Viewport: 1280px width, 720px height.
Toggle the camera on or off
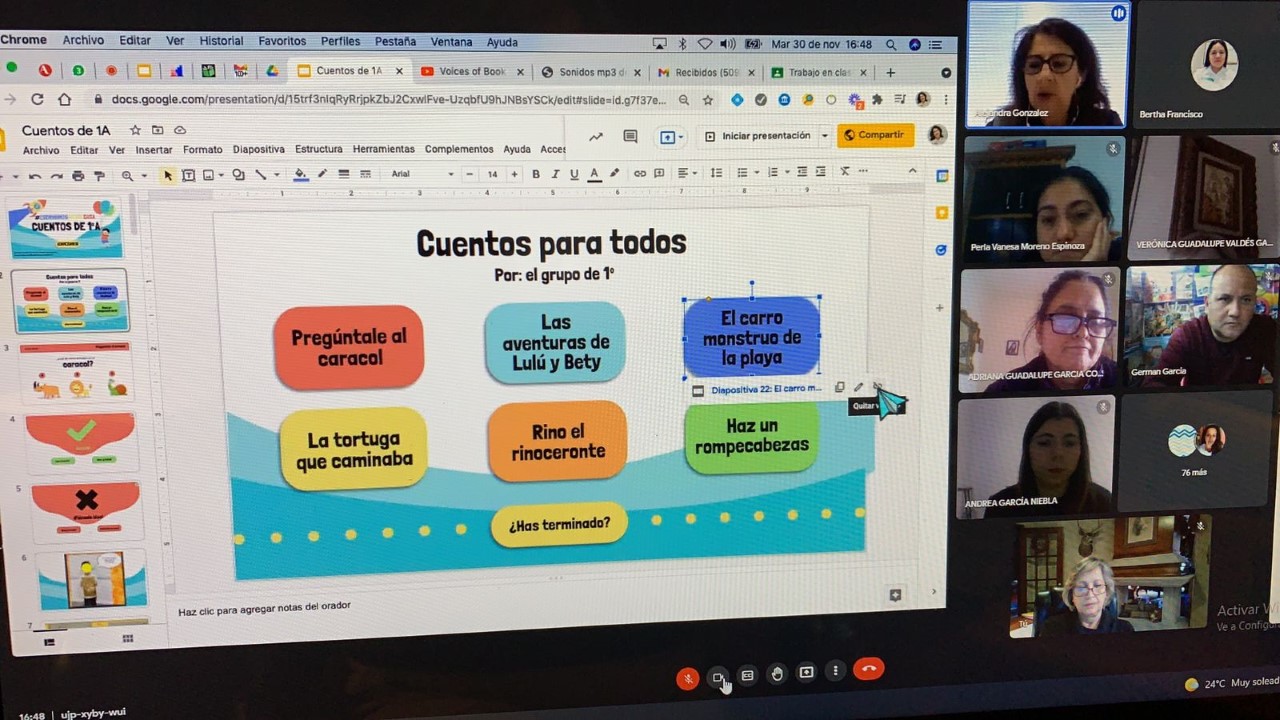[x=718, y=678]
